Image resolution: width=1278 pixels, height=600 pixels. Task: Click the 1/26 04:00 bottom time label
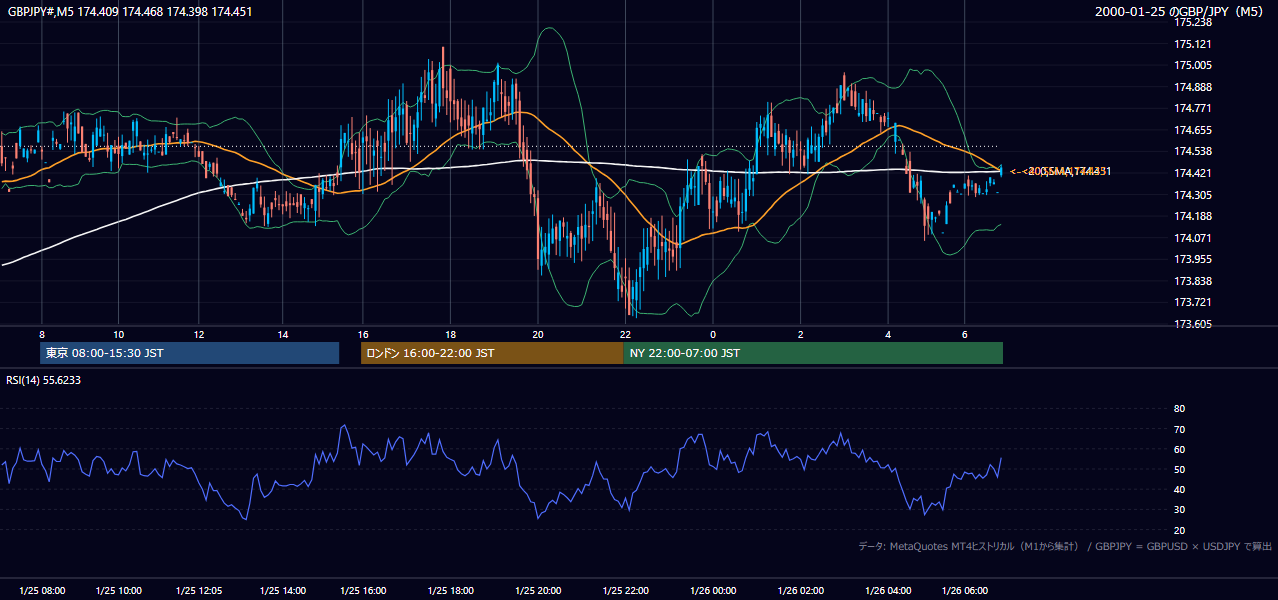pos(888,591)
